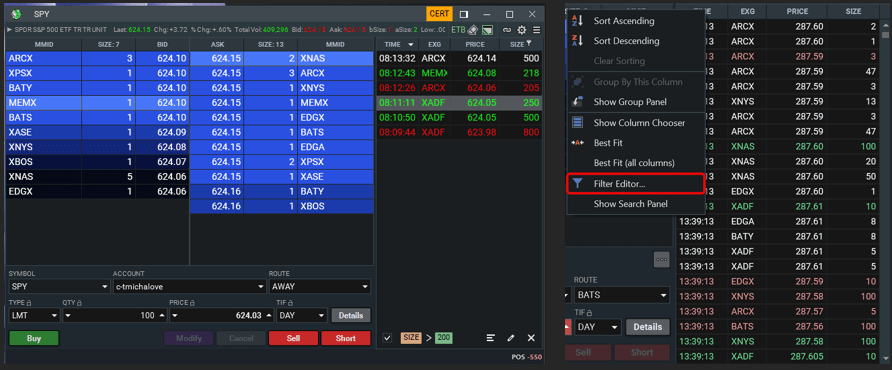Viewport: 892px width, 370px height.
Task: Click the pencil edit filter icon
Action: pyautogui.click(x=511, y=338)
